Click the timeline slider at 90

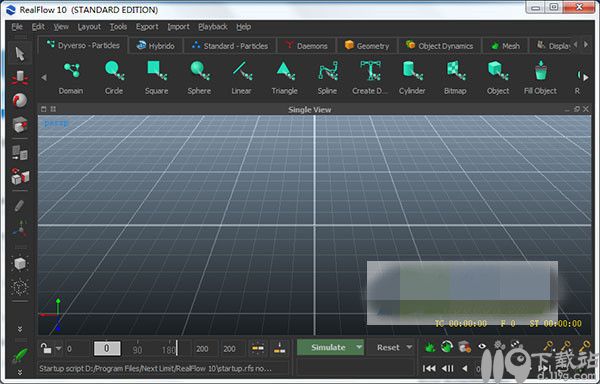pyautogui.click(x=137, y=349)
